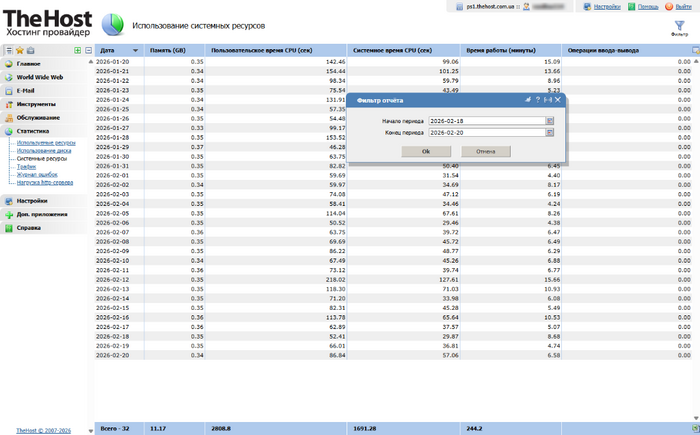Click the Отмена button
Image resolution: width=700 pixels, height=435 pixels.
click(486, 151)
